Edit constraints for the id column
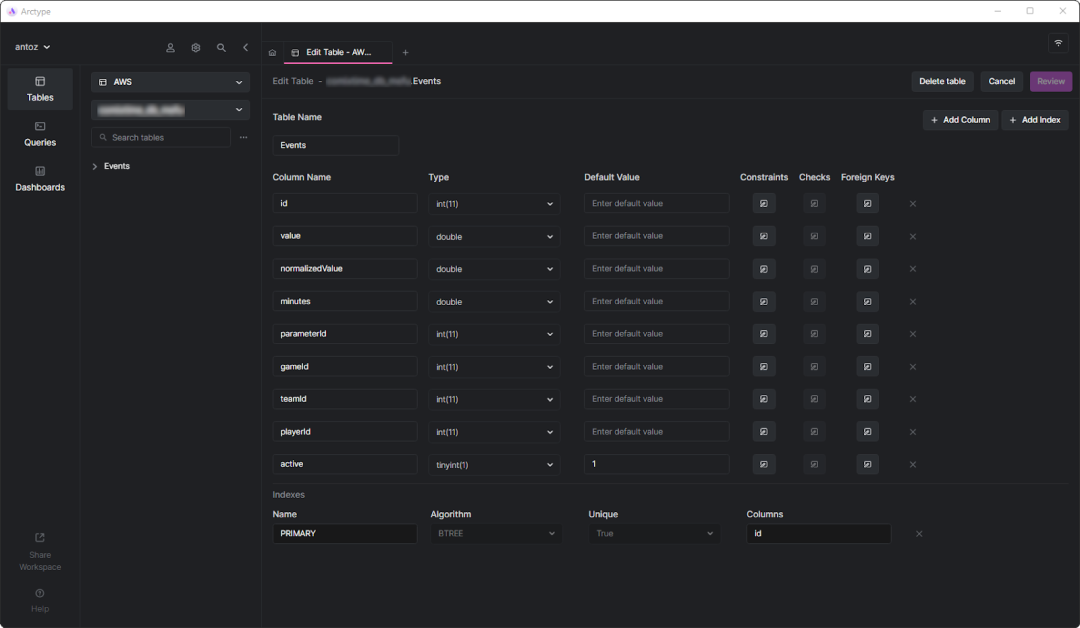Screen dimensions: 1080x628 [x=764, y=203]
